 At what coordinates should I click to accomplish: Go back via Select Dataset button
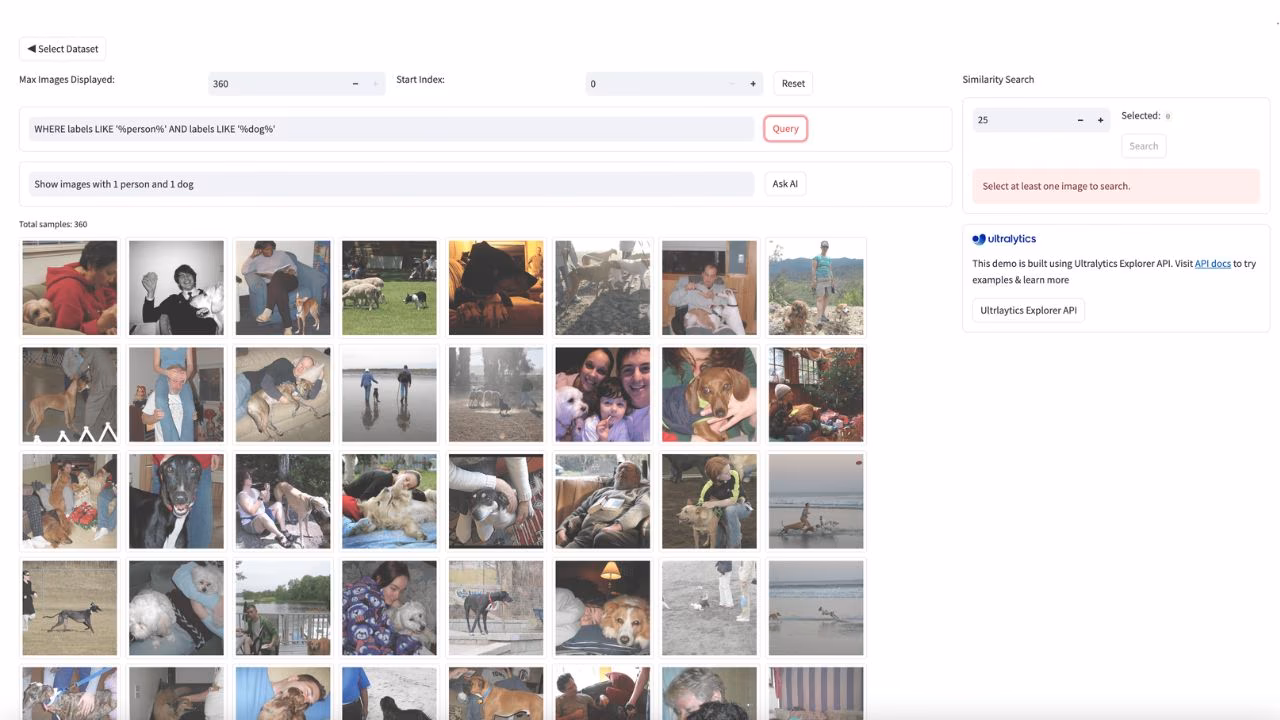tap(62, 49)
